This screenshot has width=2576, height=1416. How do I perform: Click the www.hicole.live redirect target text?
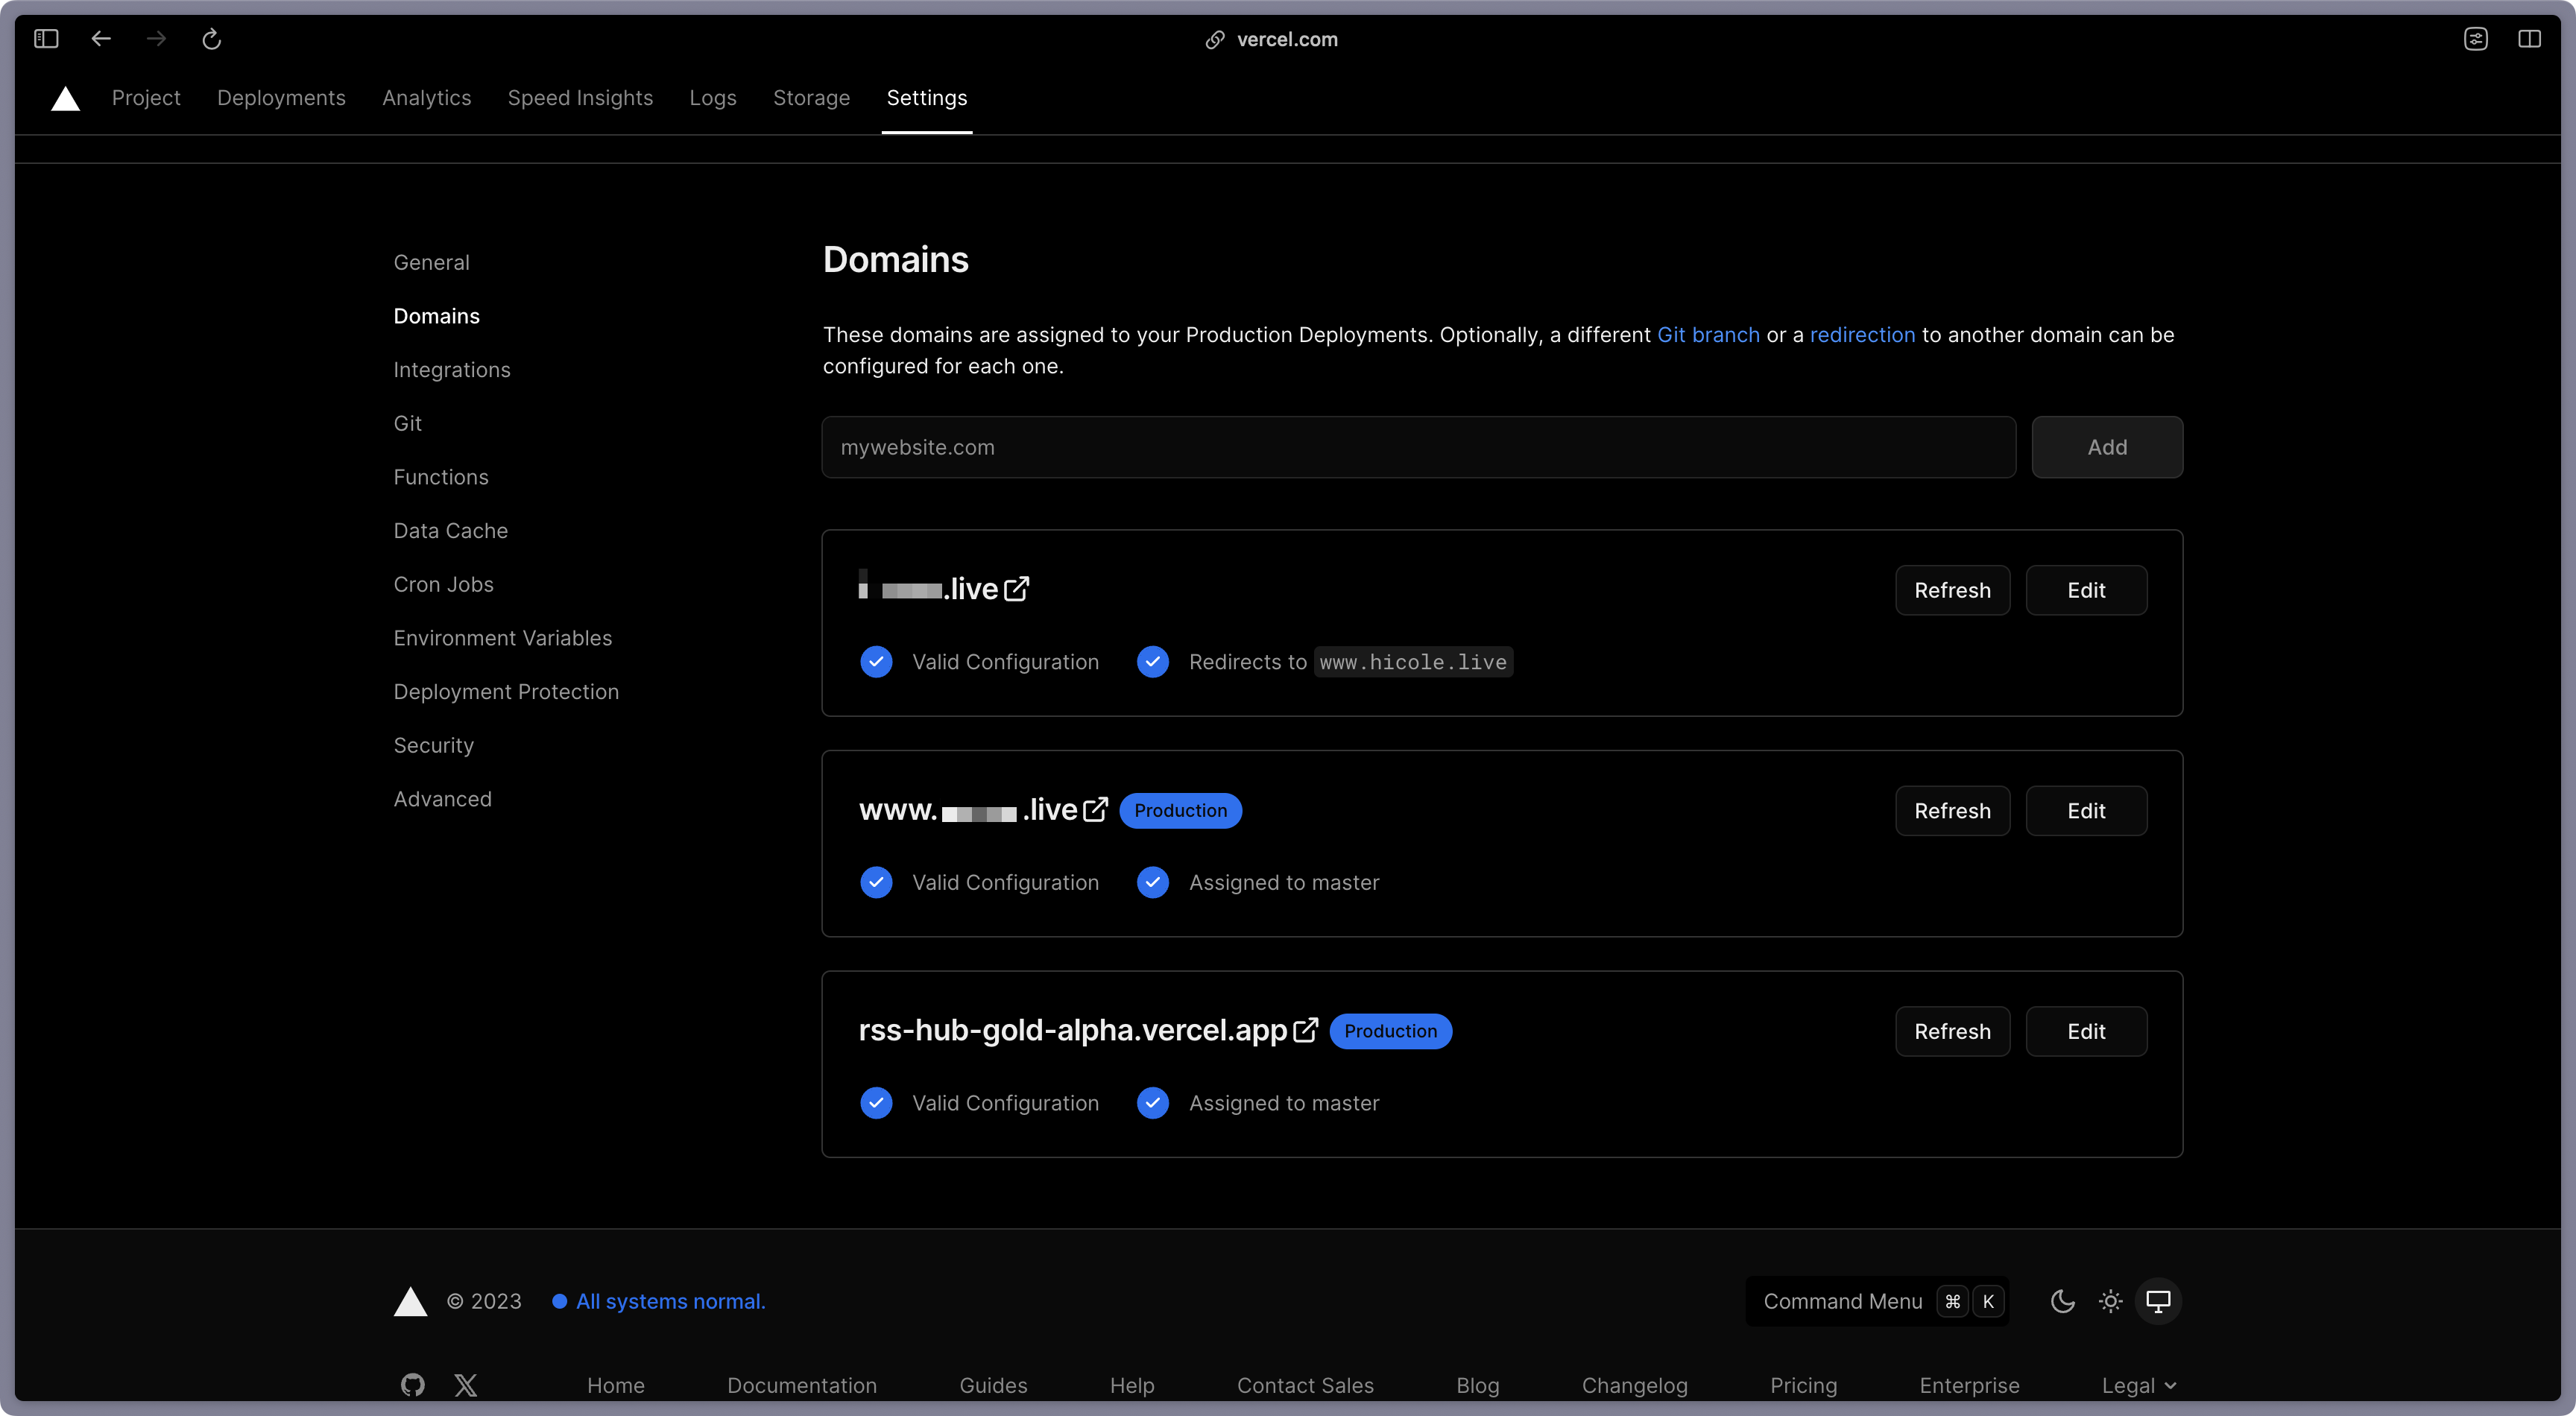1413,662
